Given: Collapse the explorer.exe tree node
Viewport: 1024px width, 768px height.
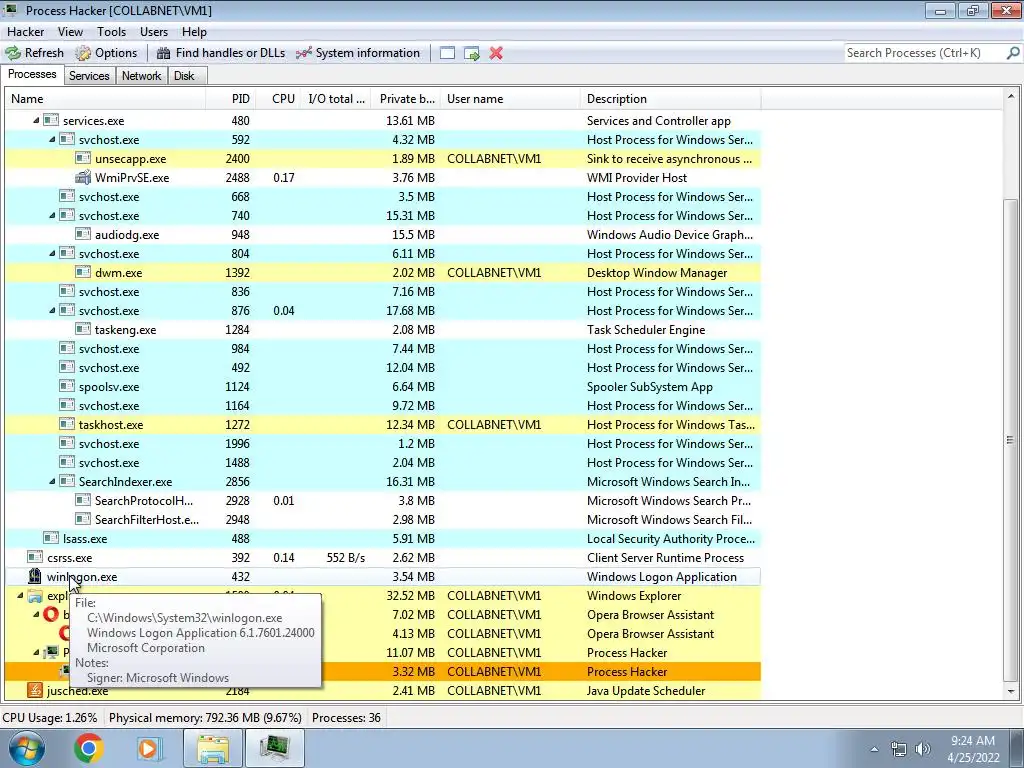Looking at the screenshot, I should pyautogui.click(x=20, y=596).
